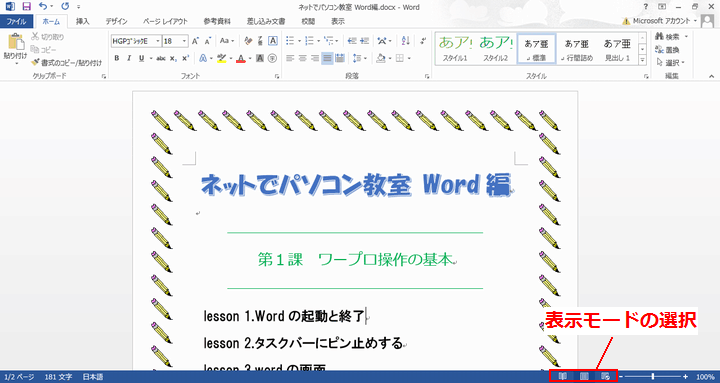Switch to the 校閲 tab
This screenshot has width=720, height=383.
(308, 21)
